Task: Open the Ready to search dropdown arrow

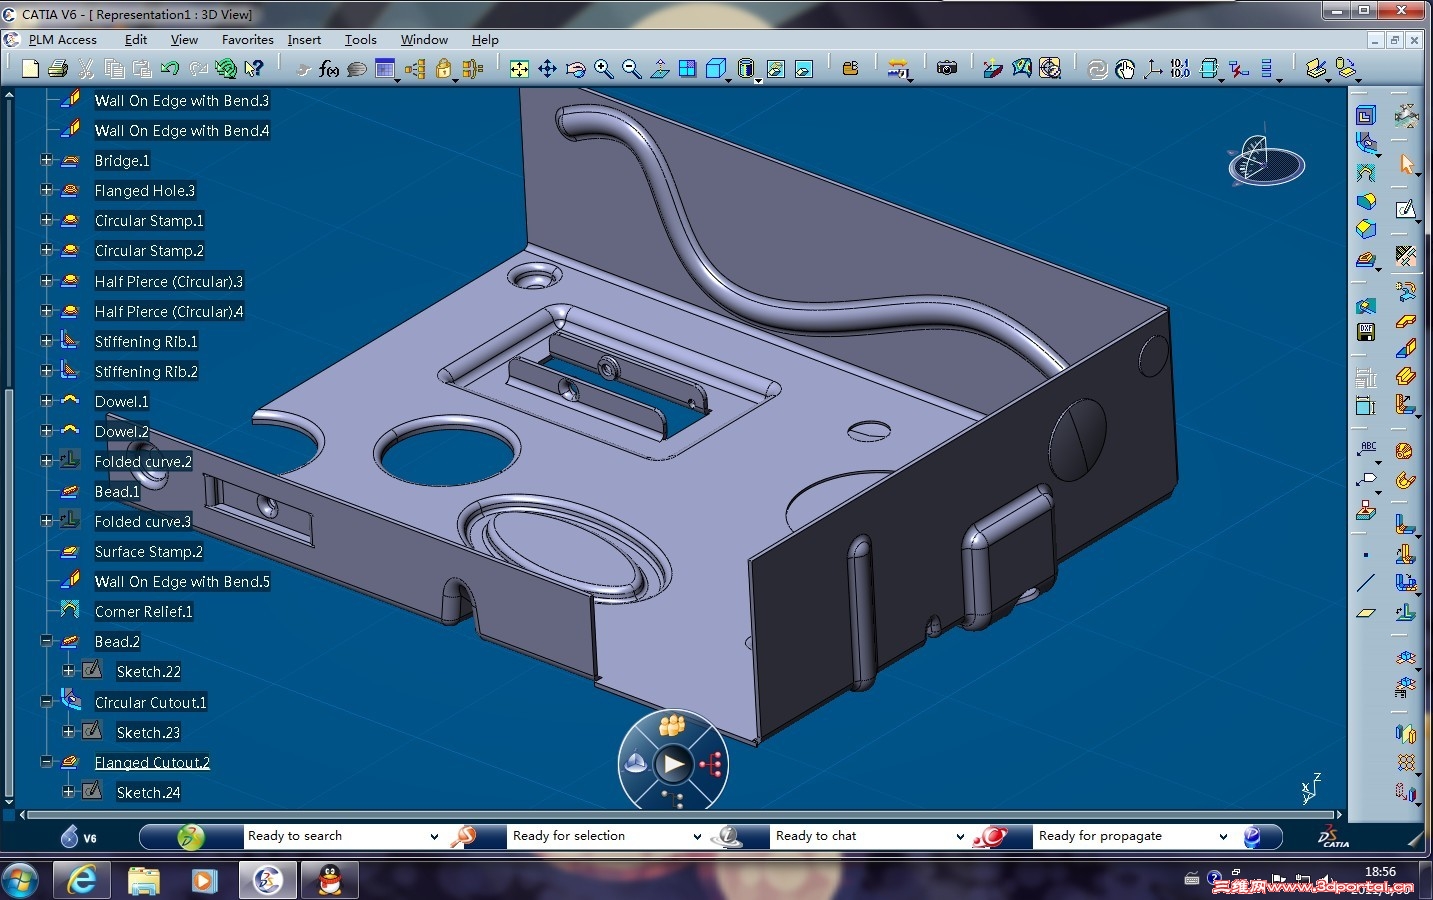Action: coord(434,837)
